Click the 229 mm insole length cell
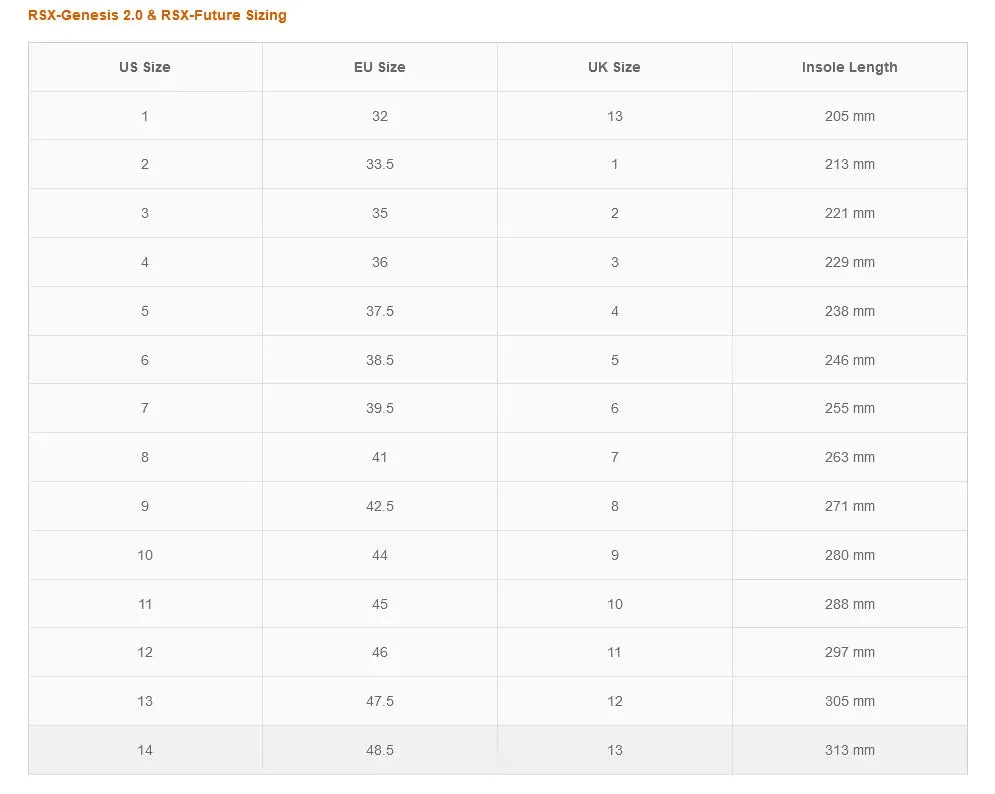 (850, 262)
